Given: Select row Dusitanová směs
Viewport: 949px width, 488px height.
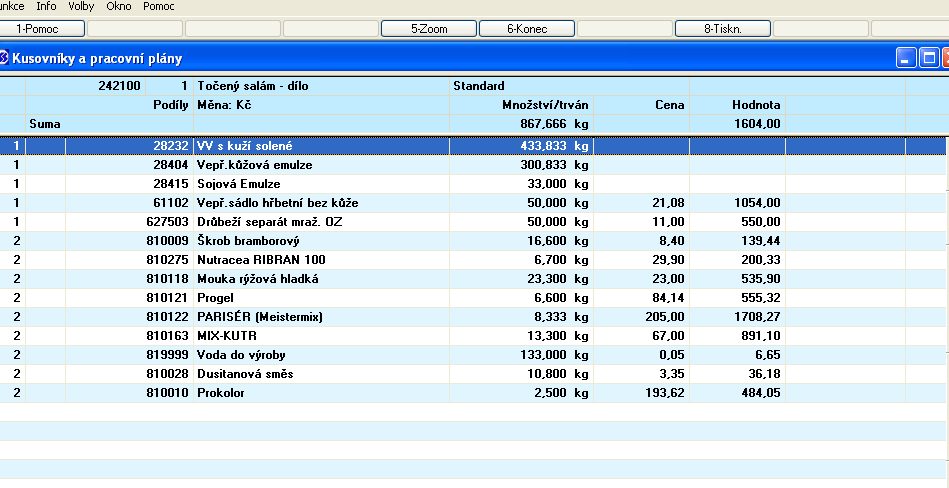Looking at the screenshot, I should 472,374.
